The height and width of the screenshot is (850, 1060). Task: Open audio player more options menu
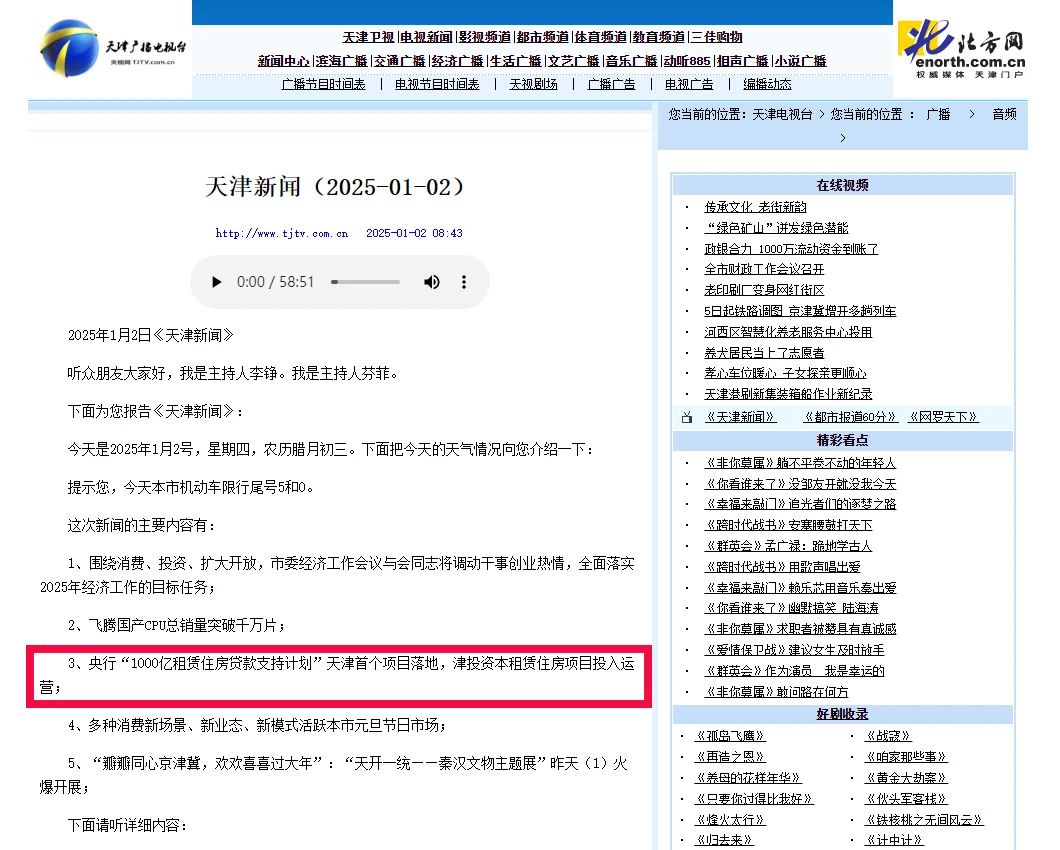pyautogui.click(x=464, y=282)
